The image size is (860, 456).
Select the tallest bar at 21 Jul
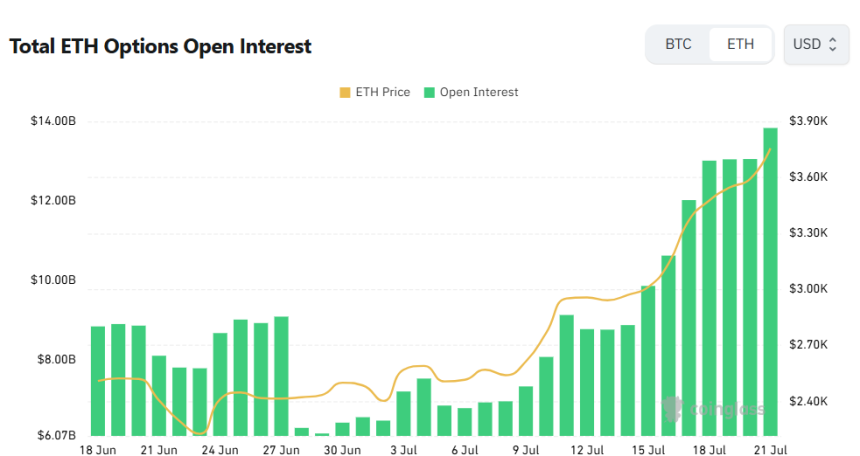click(770, 282)
